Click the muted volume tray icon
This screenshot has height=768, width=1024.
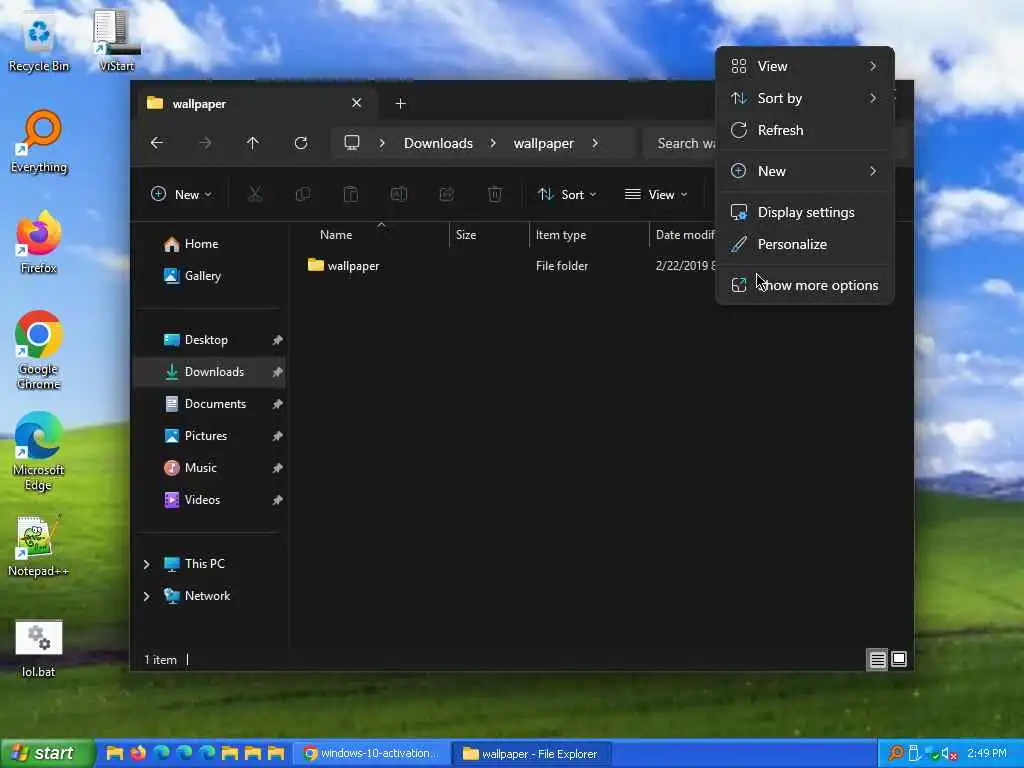pyautogui.click(x=949, y=754)
